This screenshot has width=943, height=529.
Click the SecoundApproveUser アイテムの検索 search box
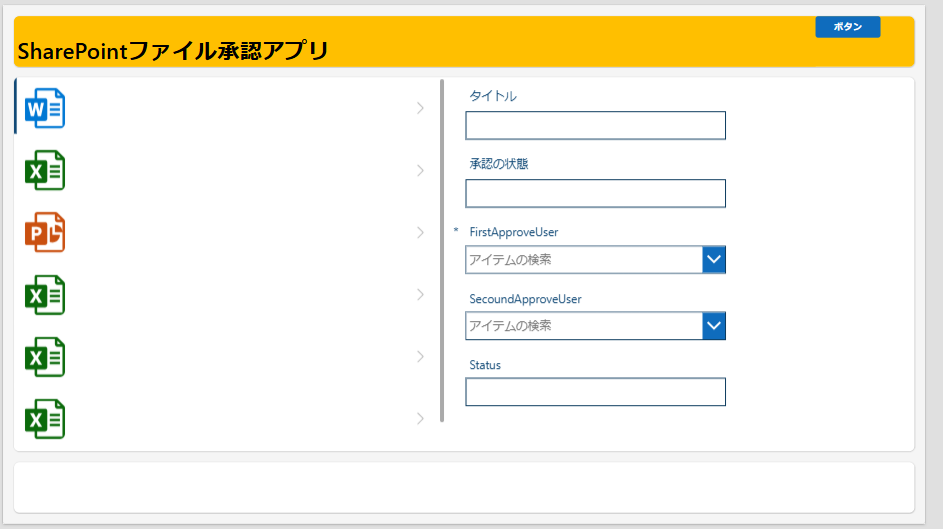584,326
